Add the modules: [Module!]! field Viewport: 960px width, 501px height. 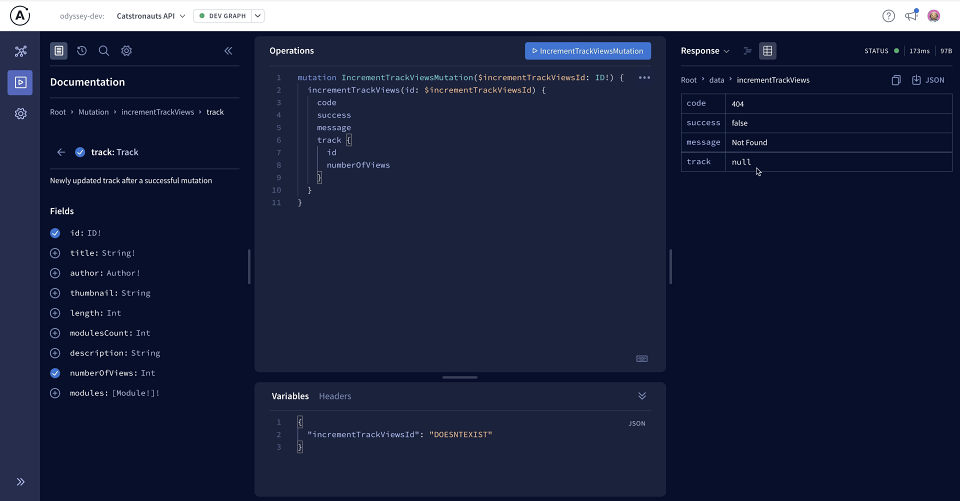click(x=55, y=393)
